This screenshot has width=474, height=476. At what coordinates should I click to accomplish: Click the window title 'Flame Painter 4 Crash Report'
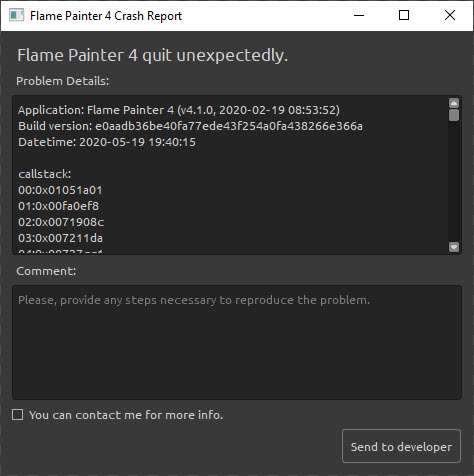pyautogui.click(x=106, y=16)
